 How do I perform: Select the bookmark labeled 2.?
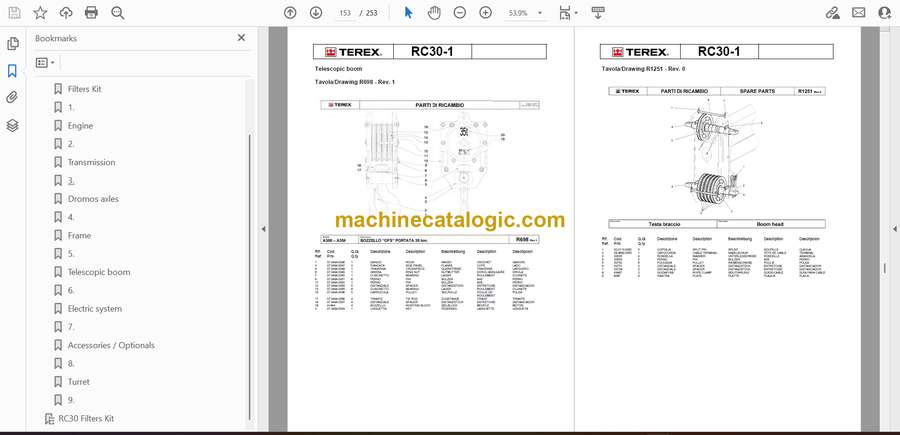pos(71,144)
